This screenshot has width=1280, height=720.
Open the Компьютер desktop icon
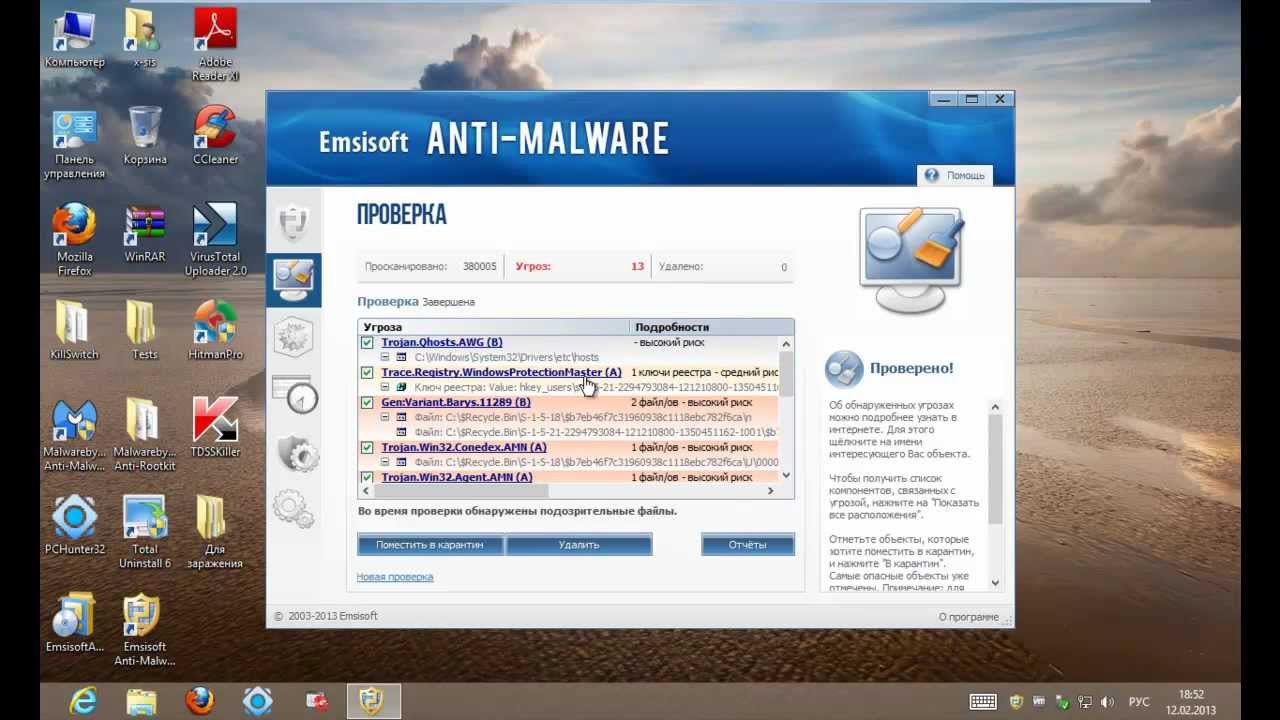[75, 39]
